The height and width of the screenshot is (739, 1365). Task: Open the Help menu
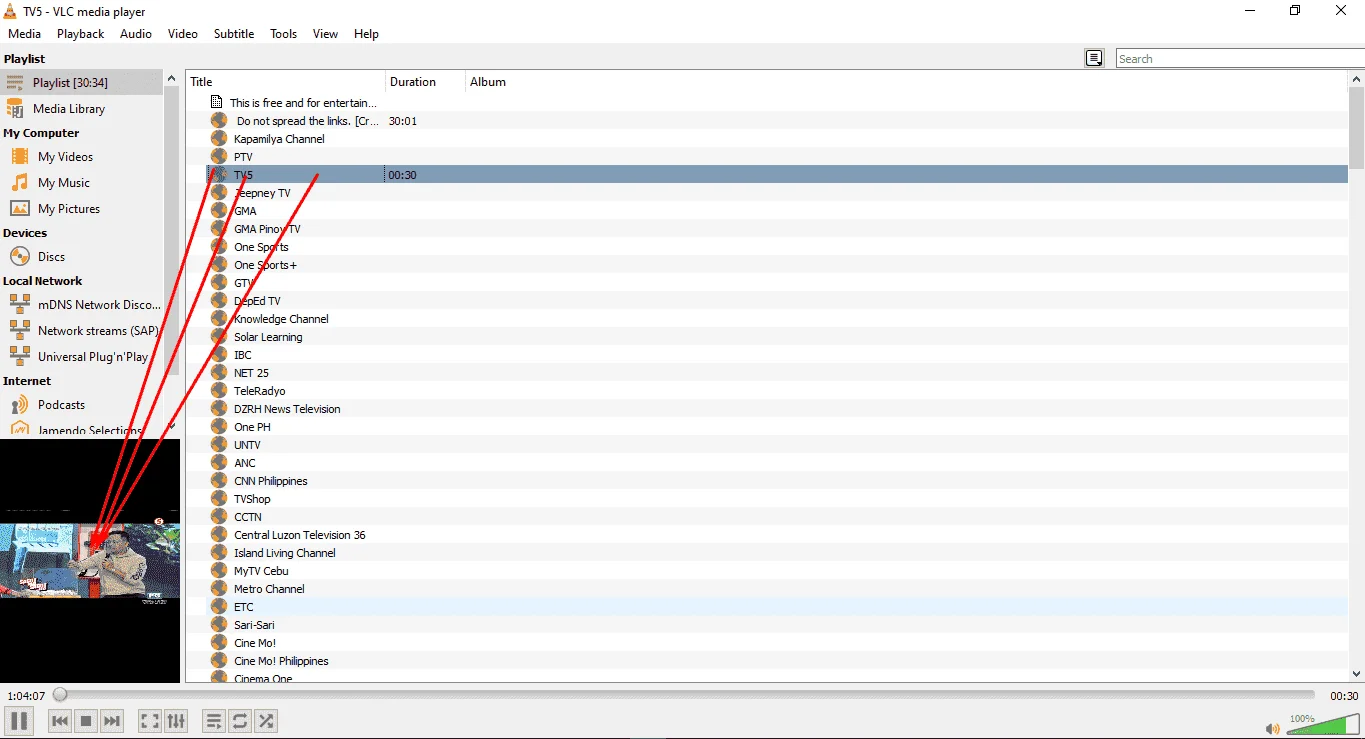click(x=366, y=34)
